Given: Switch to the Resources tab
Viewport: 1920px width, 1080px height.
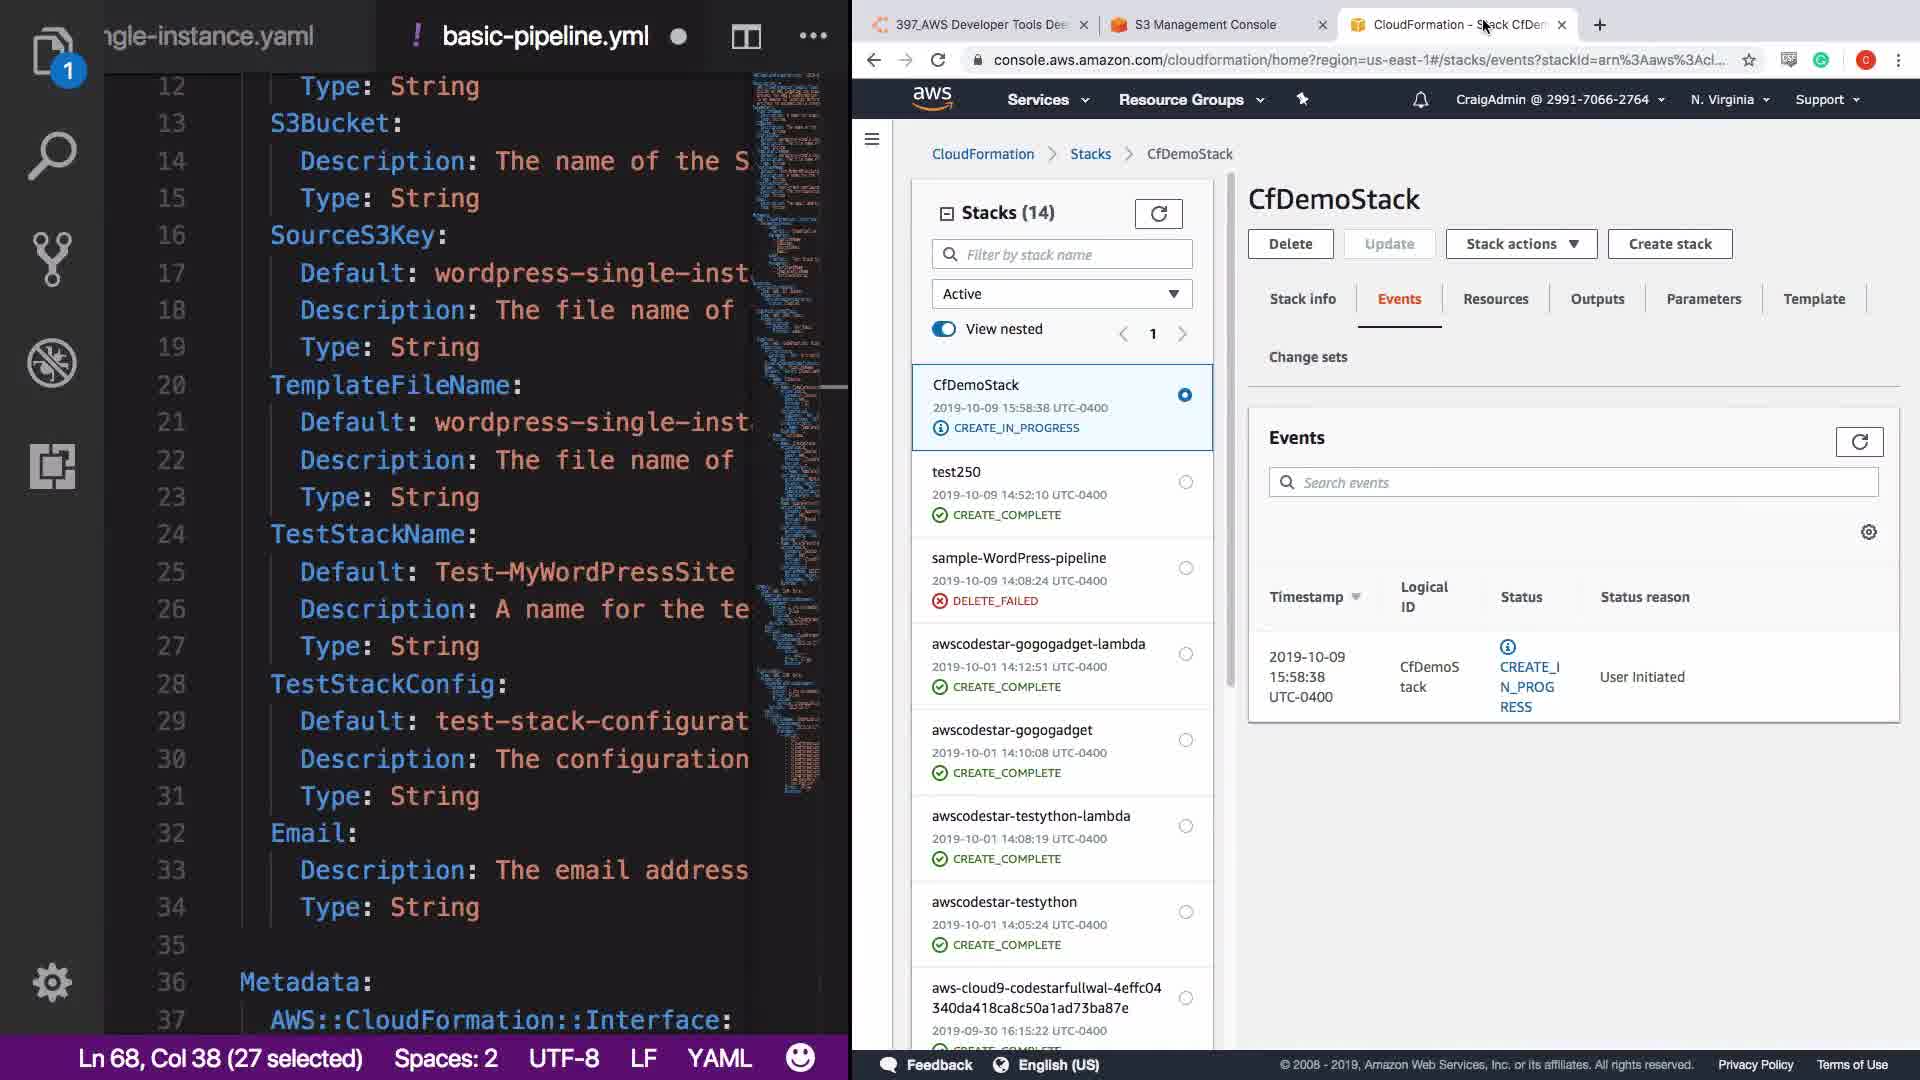Looking at the screenshot, I should click(1495, 299).
